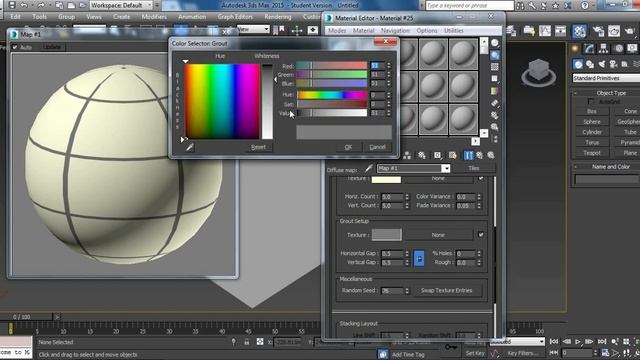The image size is (640, 360).
Task: Open Modify tab in command panel
Action: (x=589, y=49)
